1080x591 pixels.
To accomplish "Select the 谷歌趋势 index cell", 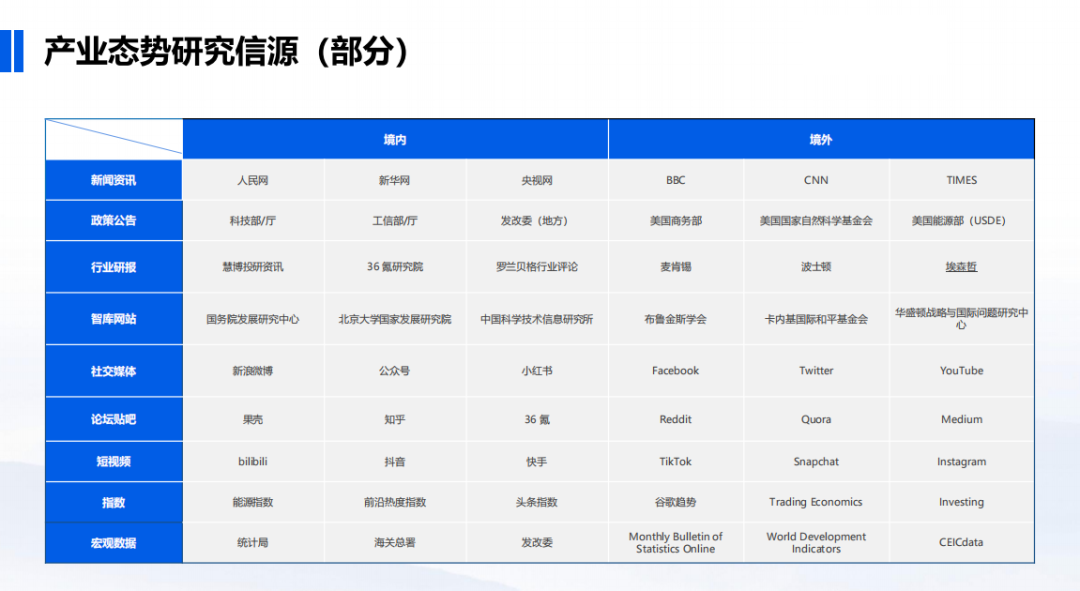I will click(x=676, y=502).
